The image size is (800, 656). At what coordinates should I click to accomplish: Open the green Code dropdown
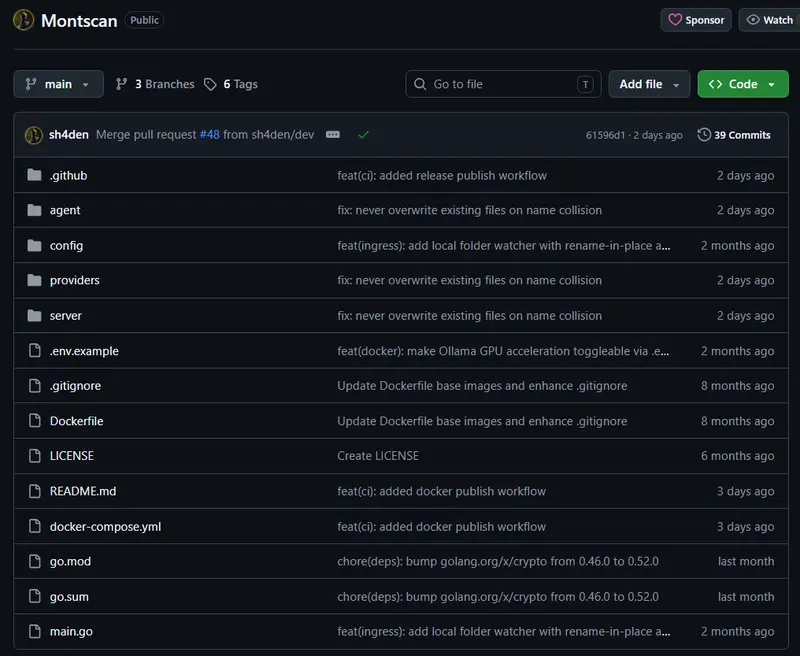[743, 84]
